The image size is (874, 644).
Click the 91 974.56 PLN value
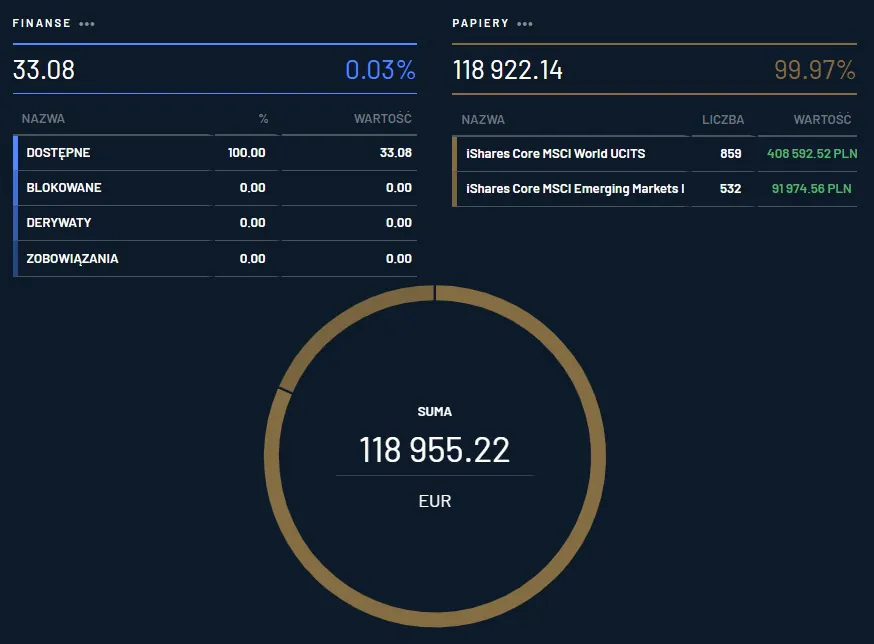pos(811,189)
